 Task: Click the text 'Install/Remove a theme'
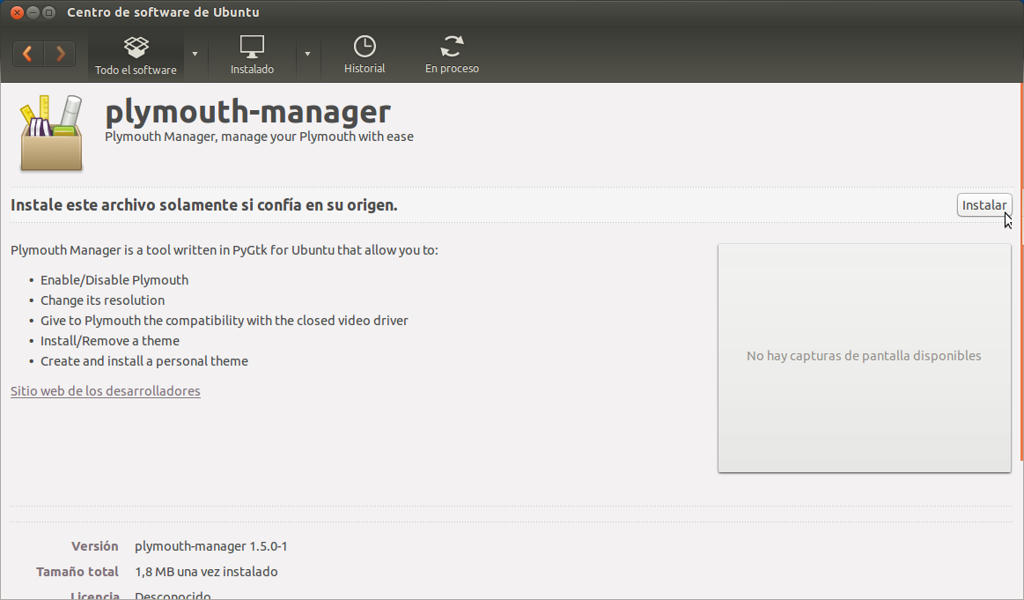(110, 341)
